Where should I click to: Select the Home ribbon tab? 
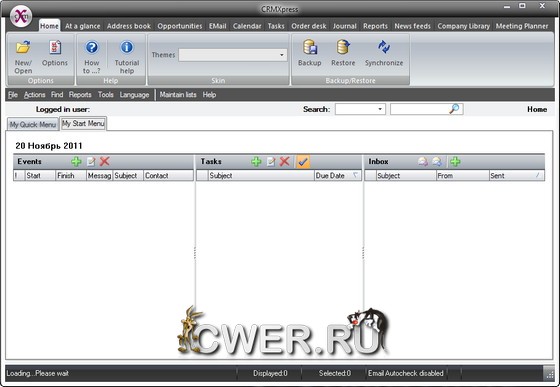49,26
